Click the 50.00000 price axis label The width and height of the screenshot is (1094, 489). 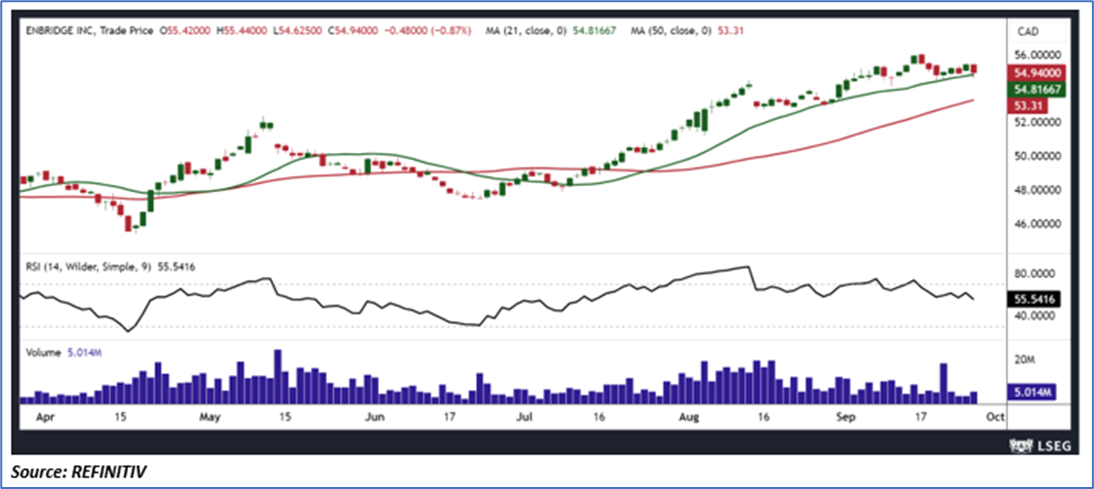1037,156
